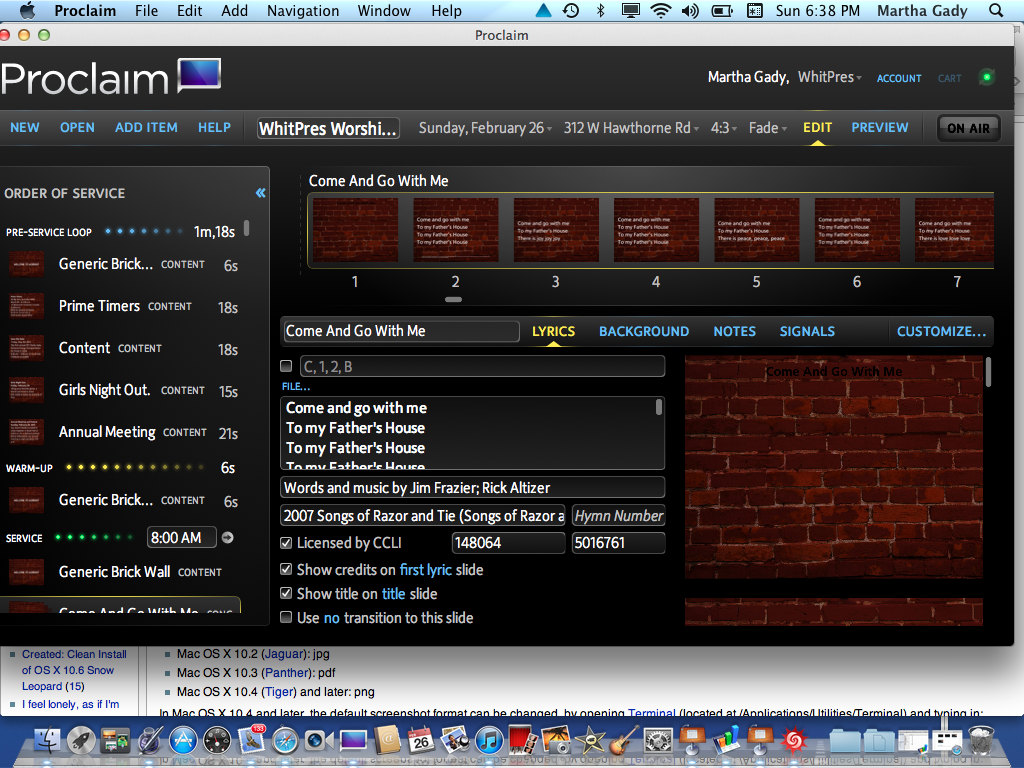Open the 'first lyric' slide option

point(426,569)
